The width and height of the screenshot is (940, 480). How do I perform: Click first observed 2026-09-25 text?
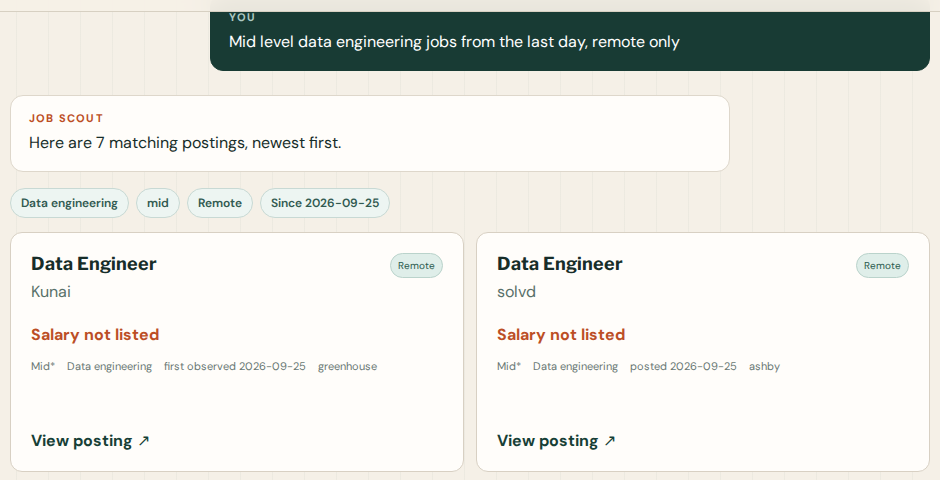coord(235,366)
